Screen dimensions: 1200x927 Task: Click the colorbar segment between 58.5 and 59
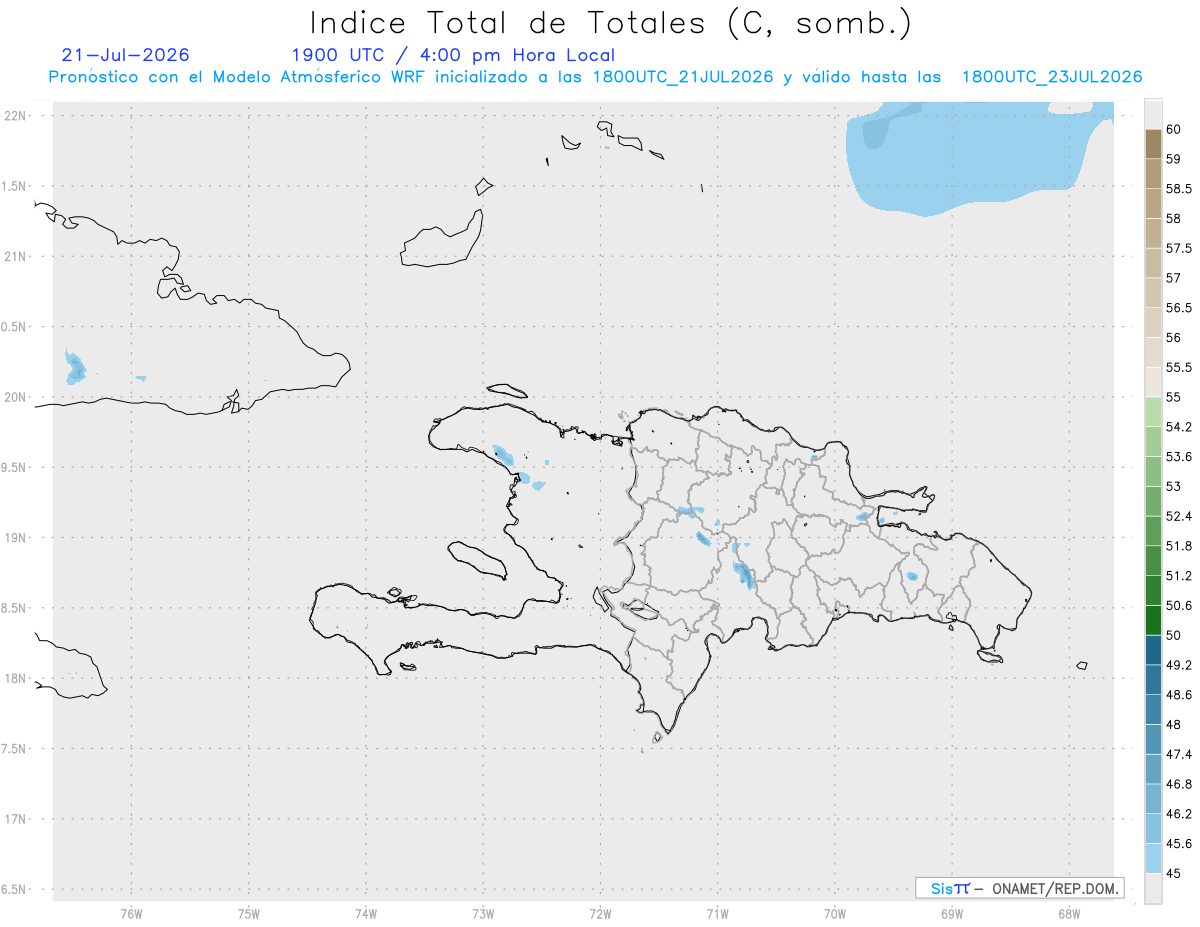coord(1153,173)
